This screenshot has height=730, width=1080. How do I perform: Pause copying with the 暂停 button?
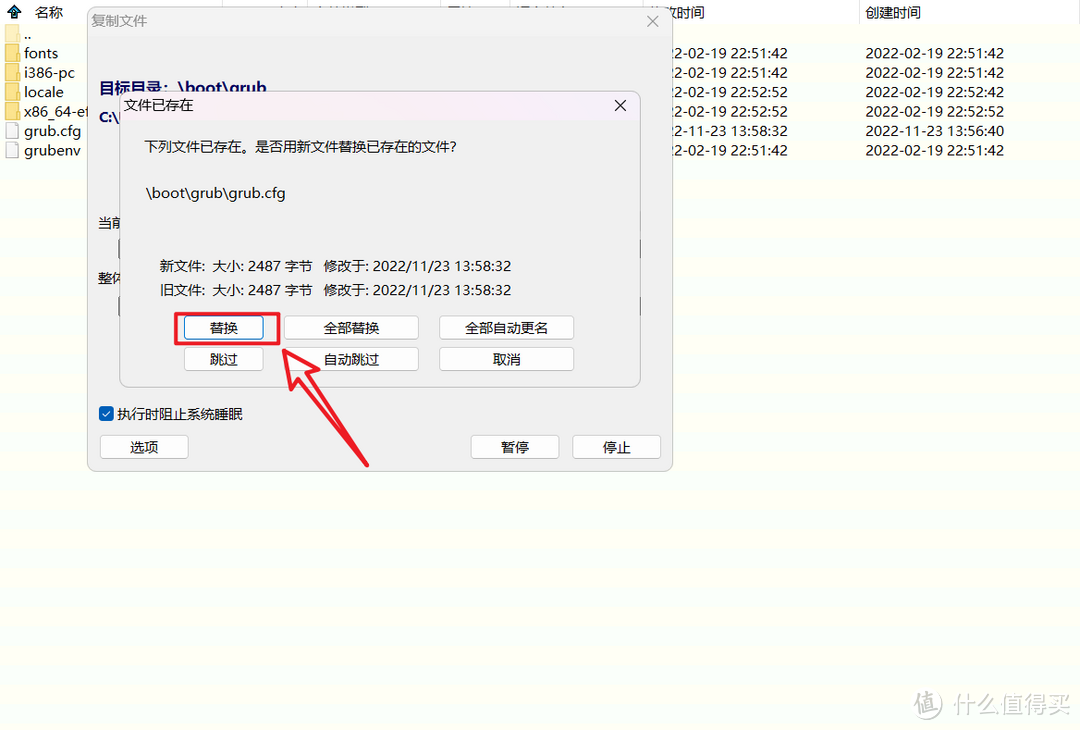pyautogui.click(x=514, y=446)
